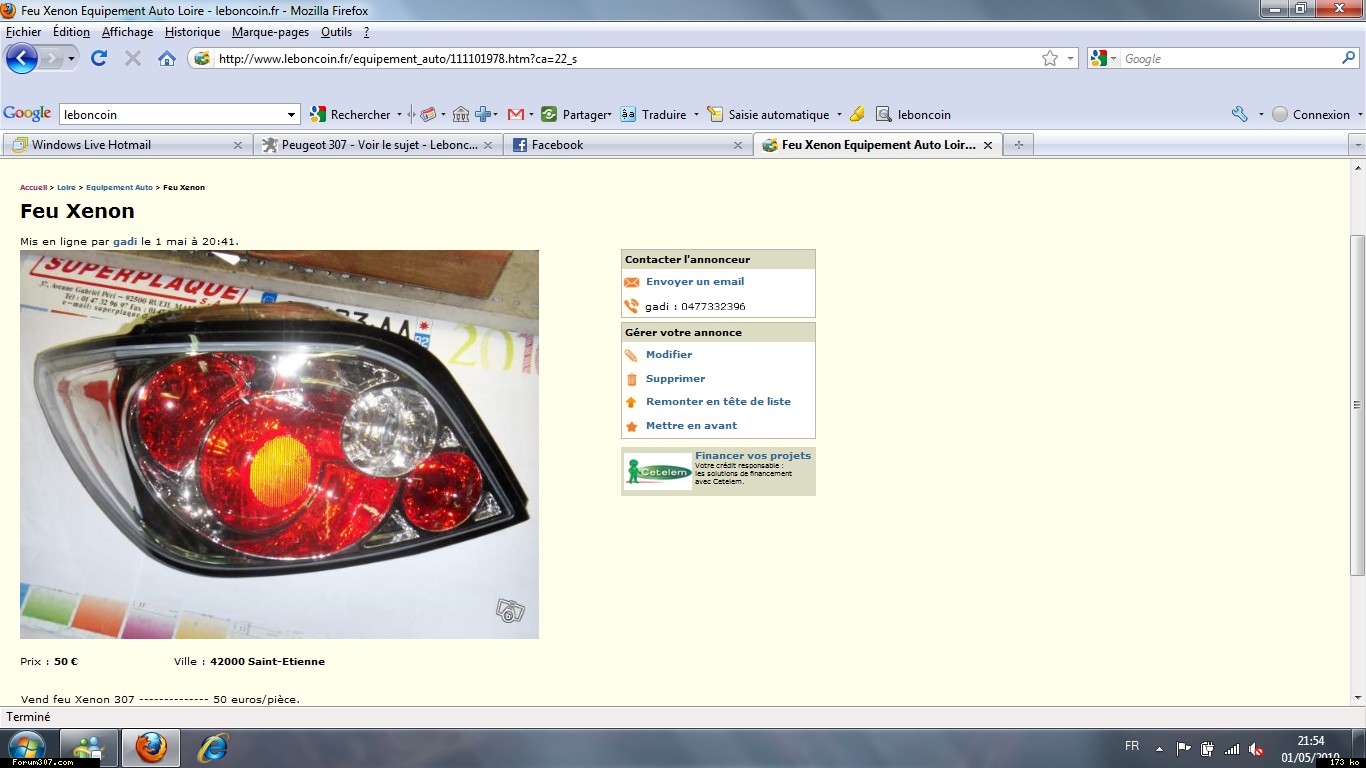
Task: Click the Google search box in the navigation bar
Action: click(1230, 59)
